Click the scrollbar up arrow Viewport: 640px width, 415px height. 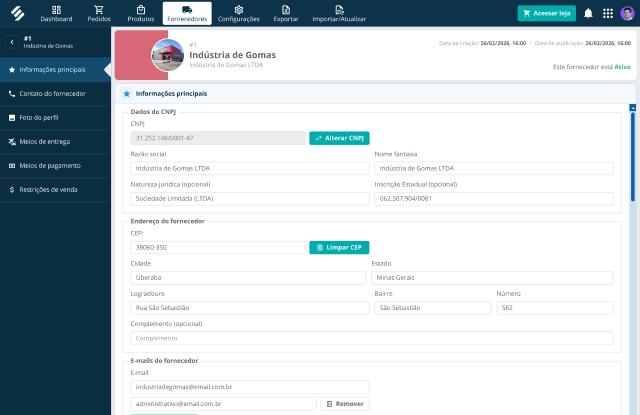[x=633, y=108]
